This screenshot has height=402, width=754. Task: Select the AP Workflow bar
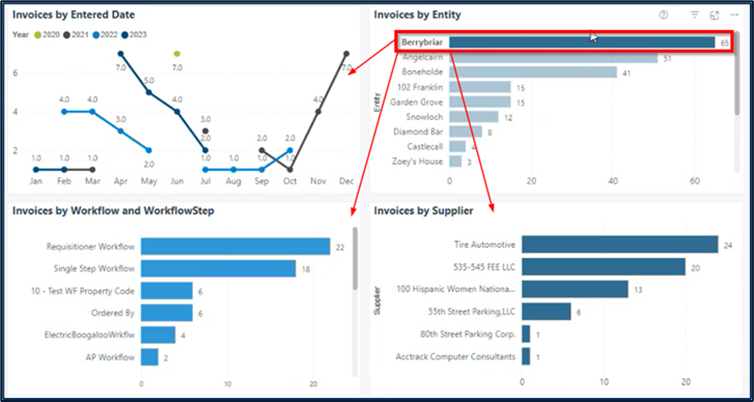click(x=150, y=357)
